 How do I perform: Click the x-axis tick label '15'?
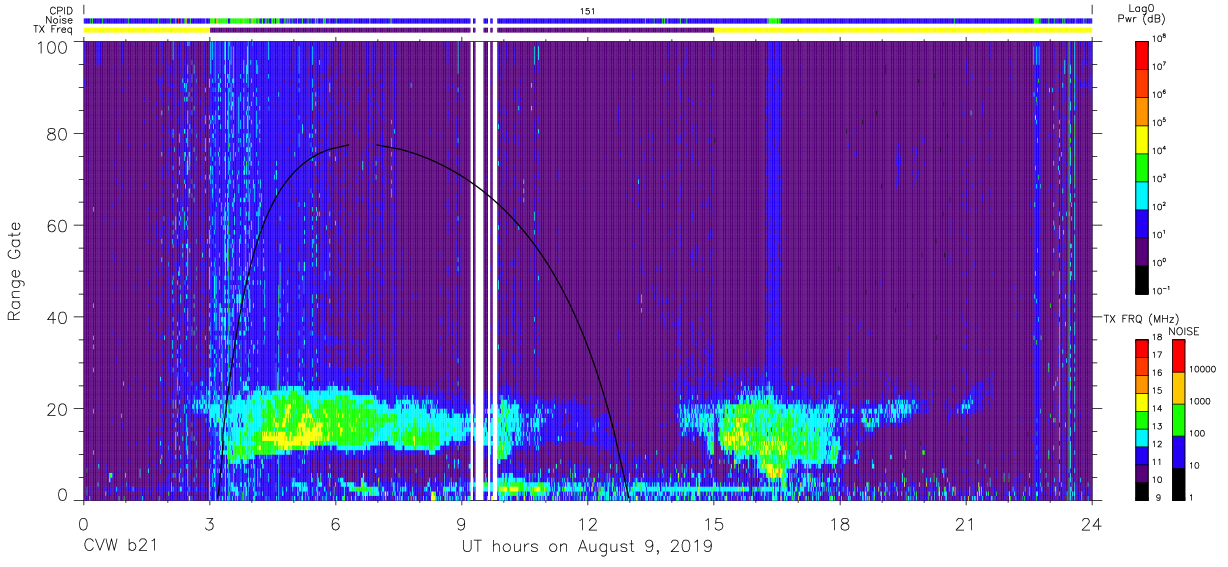pyautogui.click(x=713, y=524)
